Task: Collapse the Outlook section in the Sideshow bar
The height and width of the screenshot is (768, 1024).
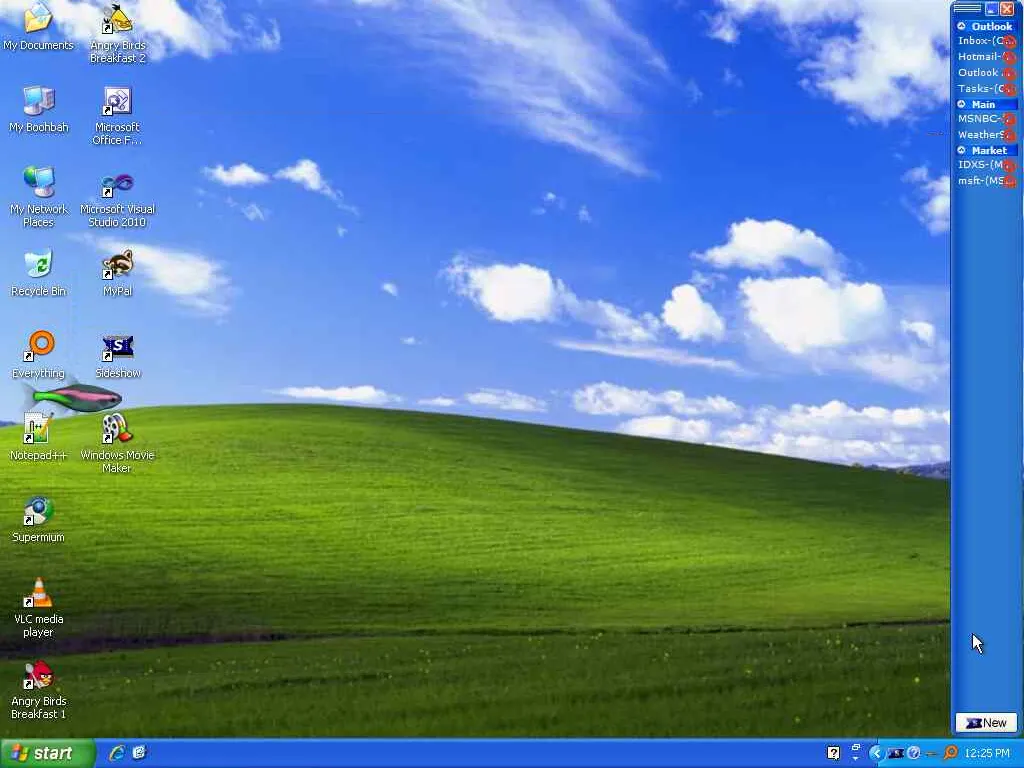Action: point(961,26)
